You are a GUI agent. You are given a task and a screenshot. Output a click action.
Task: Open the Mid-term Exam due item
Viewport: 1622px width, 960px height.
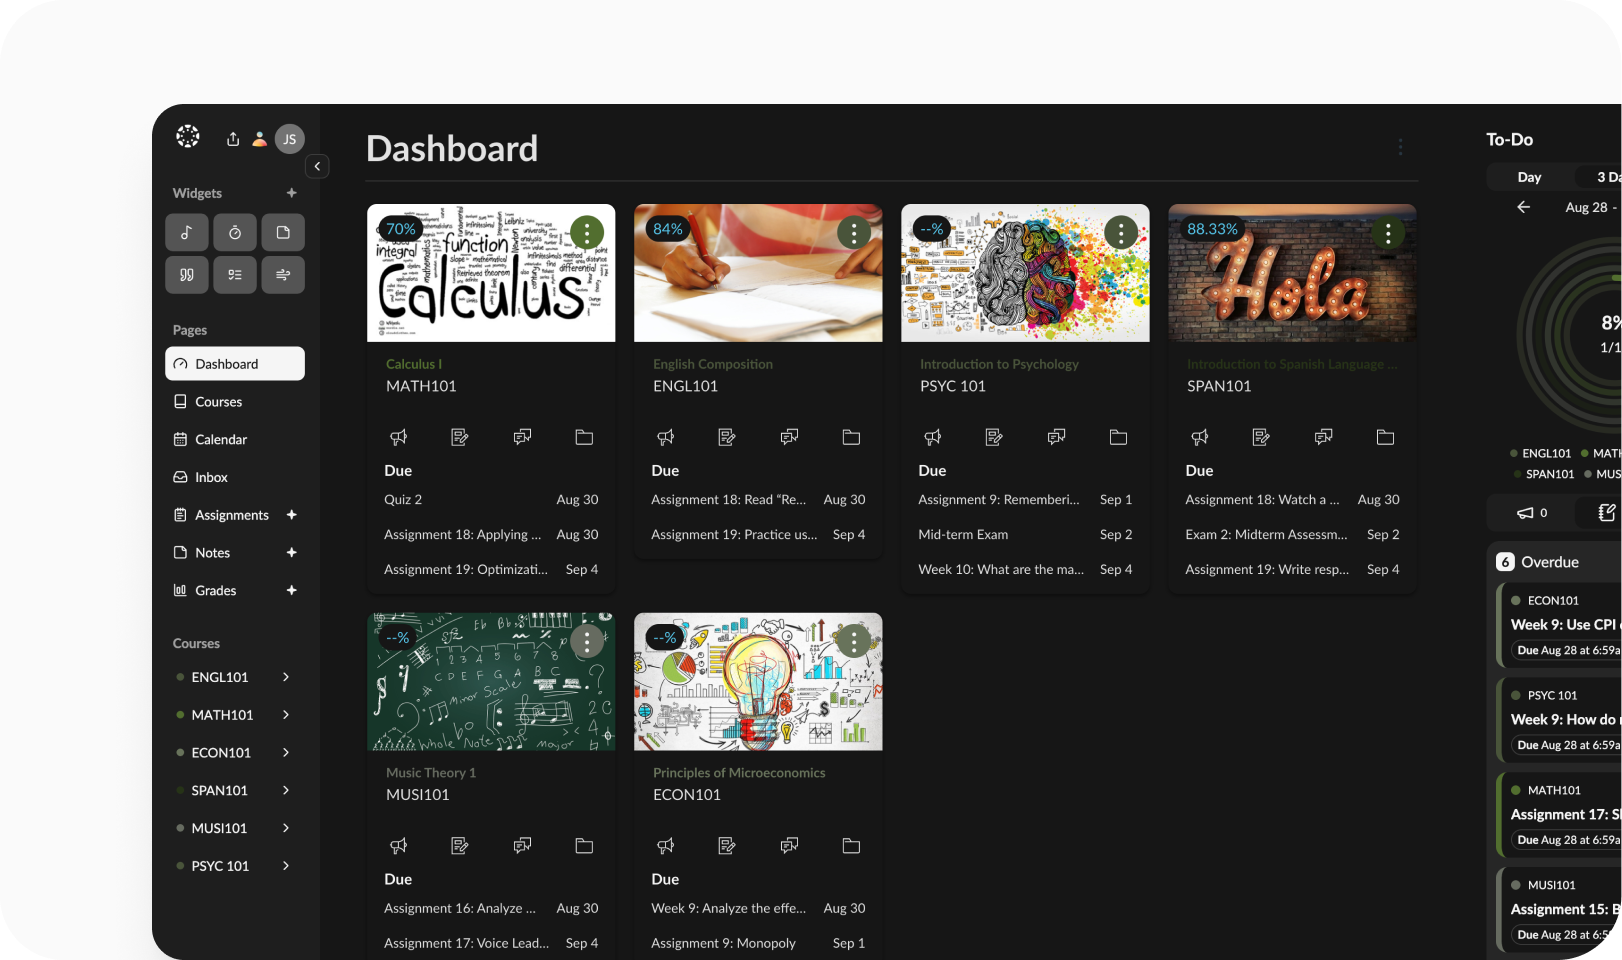[963, 534]
